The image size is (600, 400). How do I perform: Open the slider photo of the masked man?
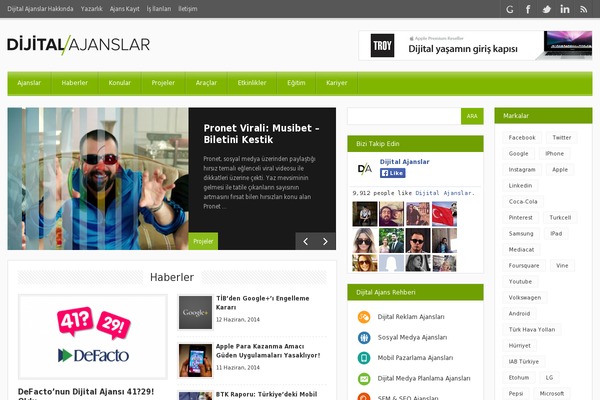click(x=98, y=179)
